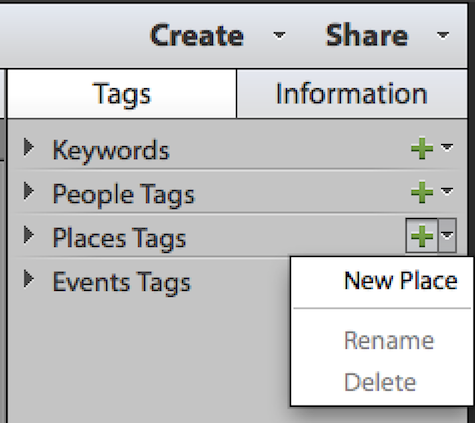Expand the Places Tags disclosure triangle
This screenshot has width=475, height=423.
[x=29, y=235]
